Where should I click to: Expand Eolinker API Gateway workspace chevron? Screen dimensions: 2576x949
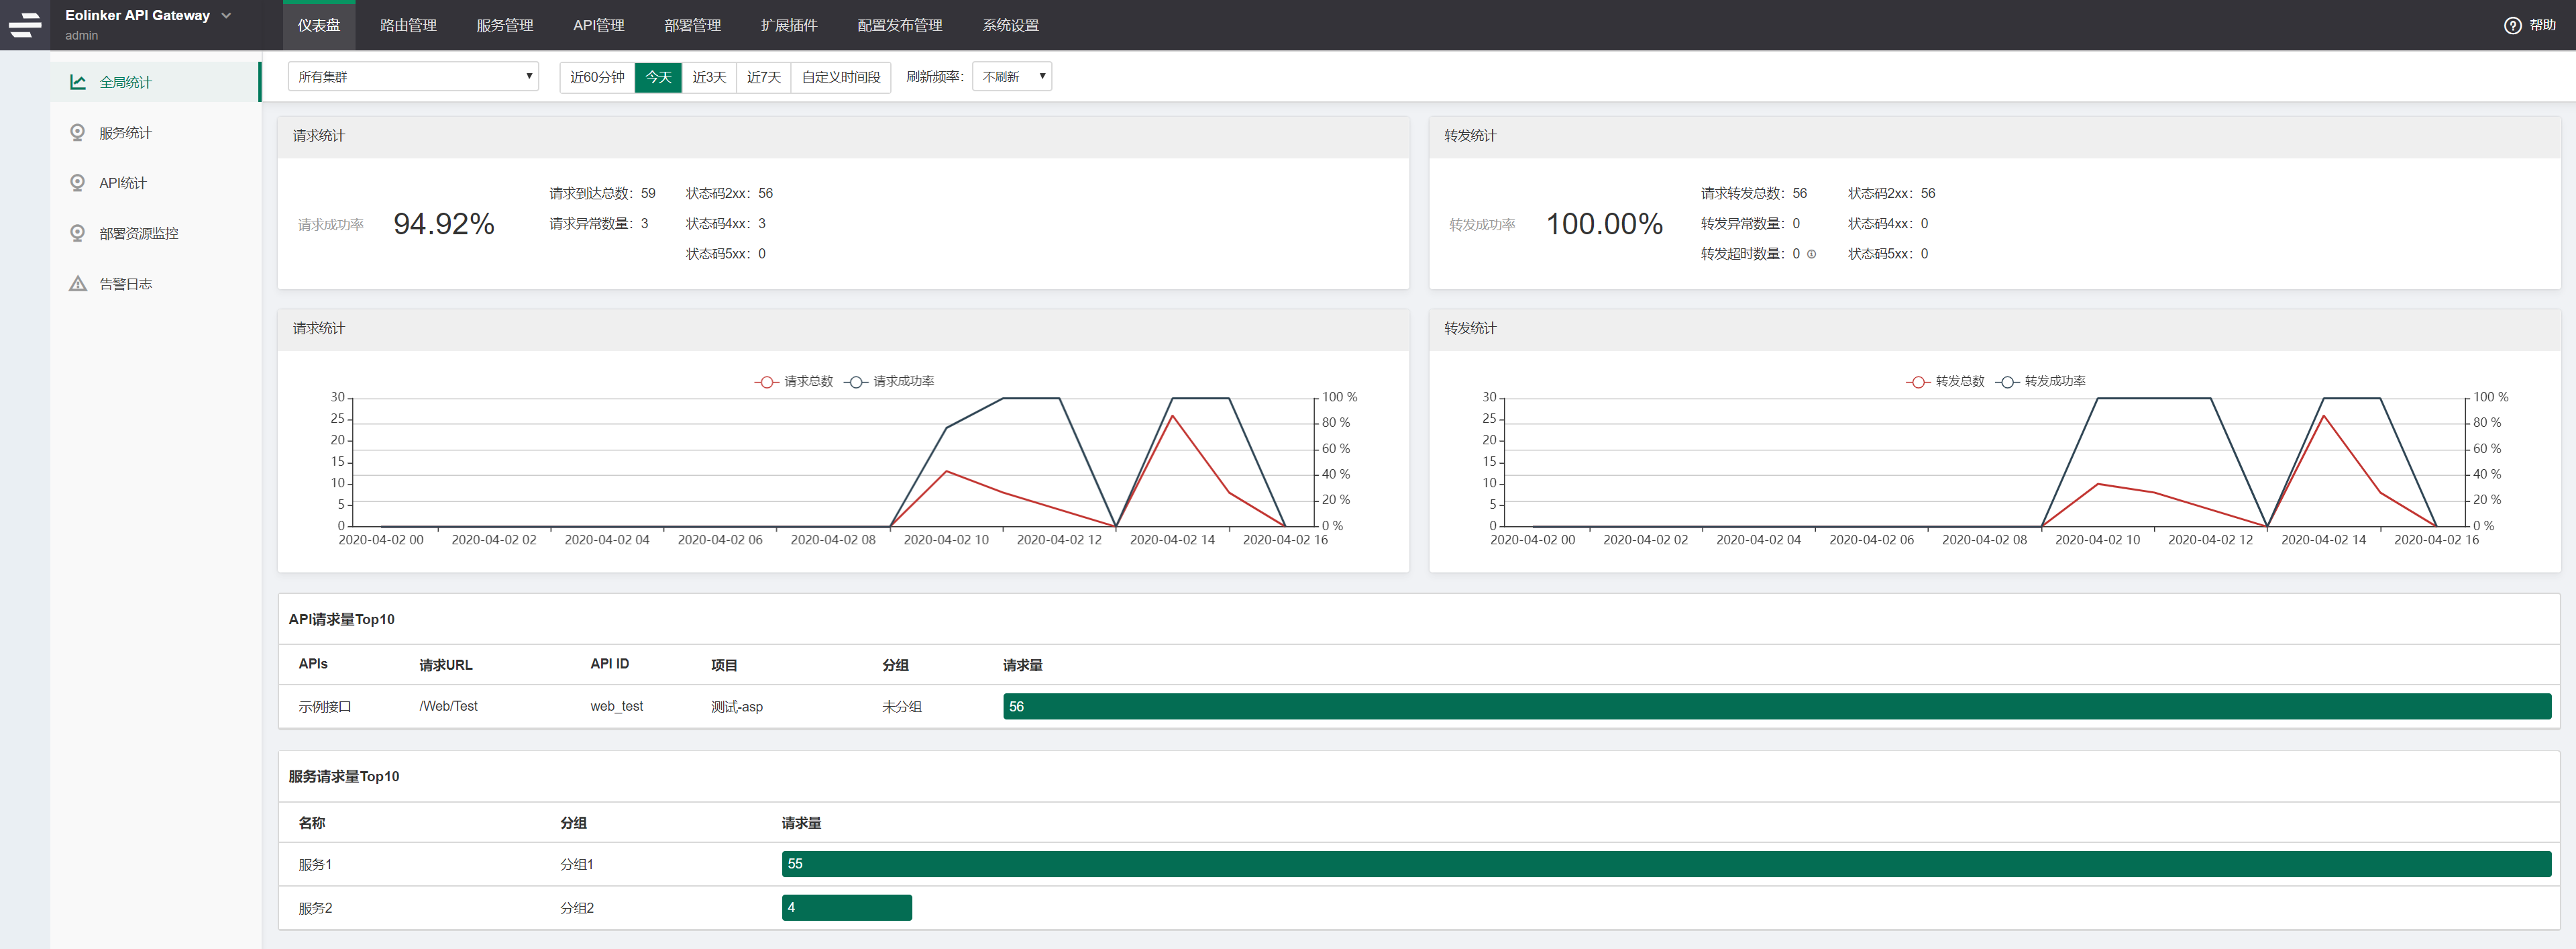pyautogui.click(x=226, y=15)
